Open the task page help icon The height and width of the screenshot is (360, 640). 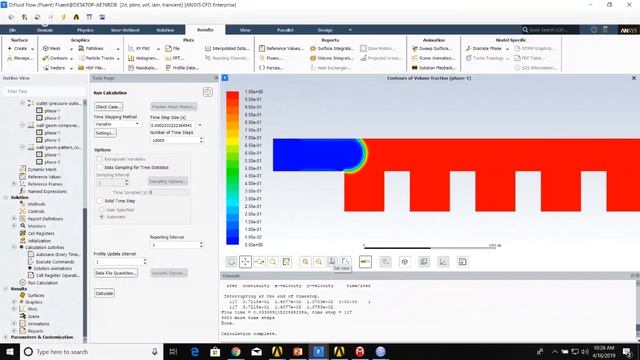point(207,92)
